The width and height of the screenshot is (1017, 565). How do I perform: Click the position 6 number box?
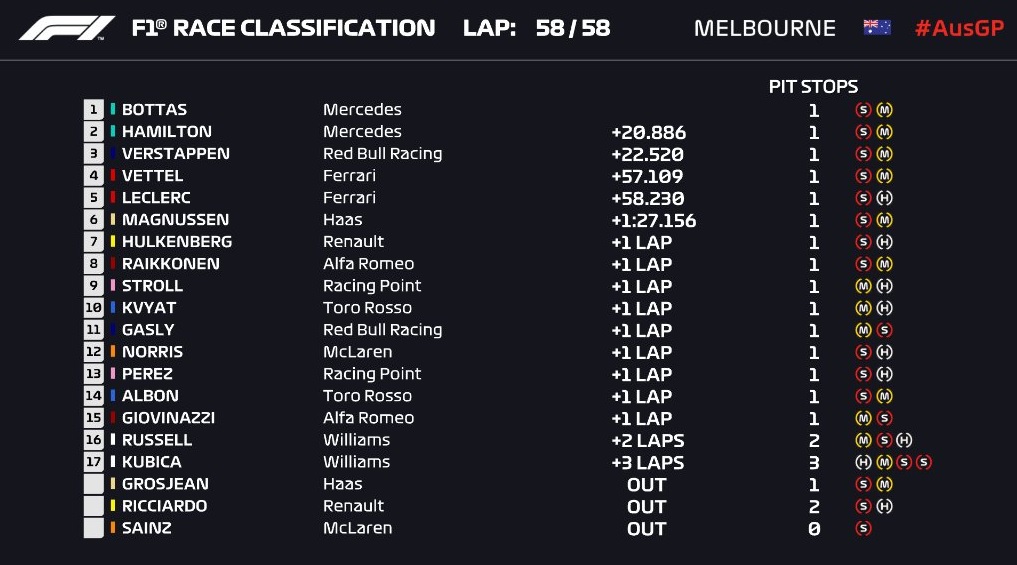point(94,220)
